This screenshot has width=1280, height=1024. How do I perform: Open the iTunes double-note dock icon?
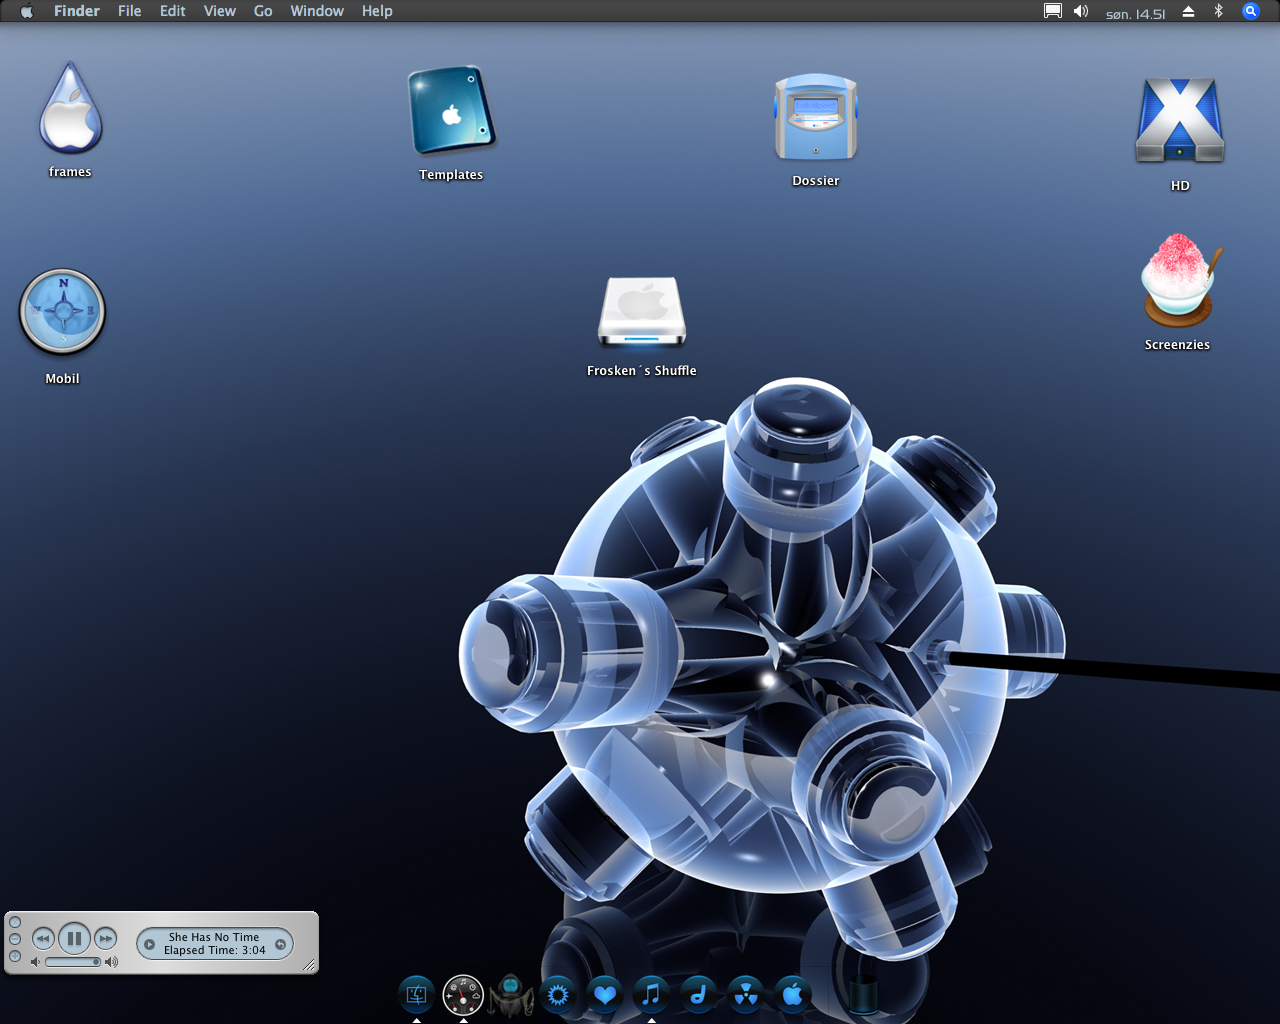(x=651, y=994)
